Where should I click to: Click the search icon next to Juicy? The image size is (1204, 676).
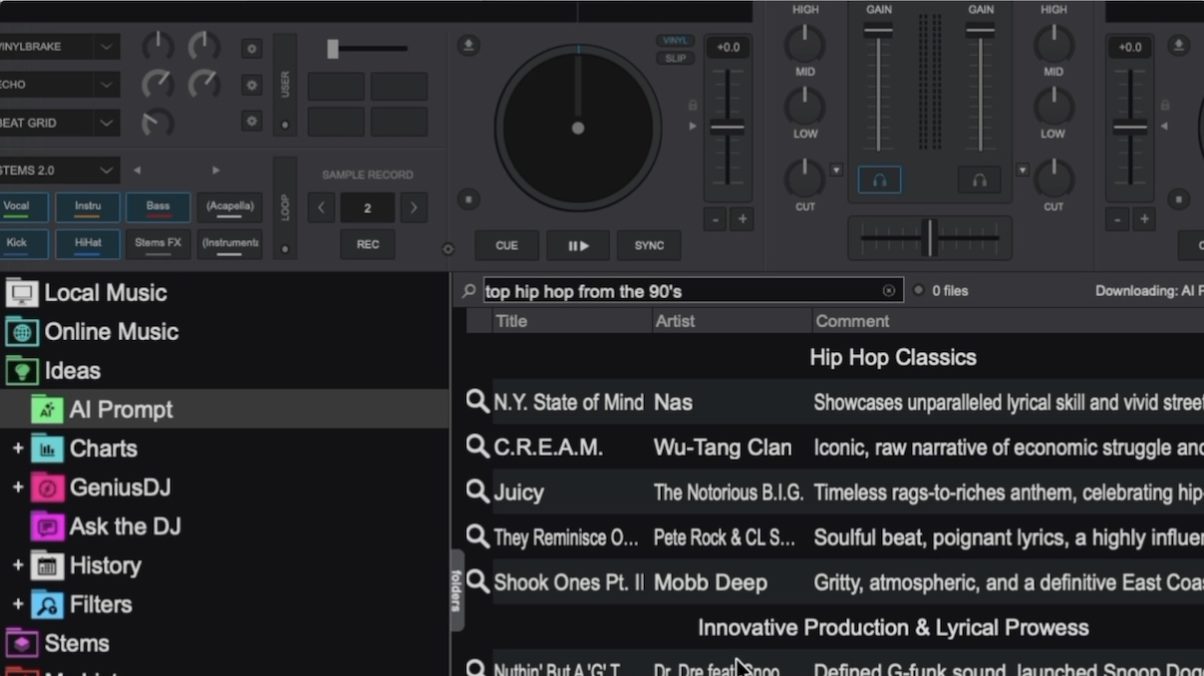pos(477,492)
